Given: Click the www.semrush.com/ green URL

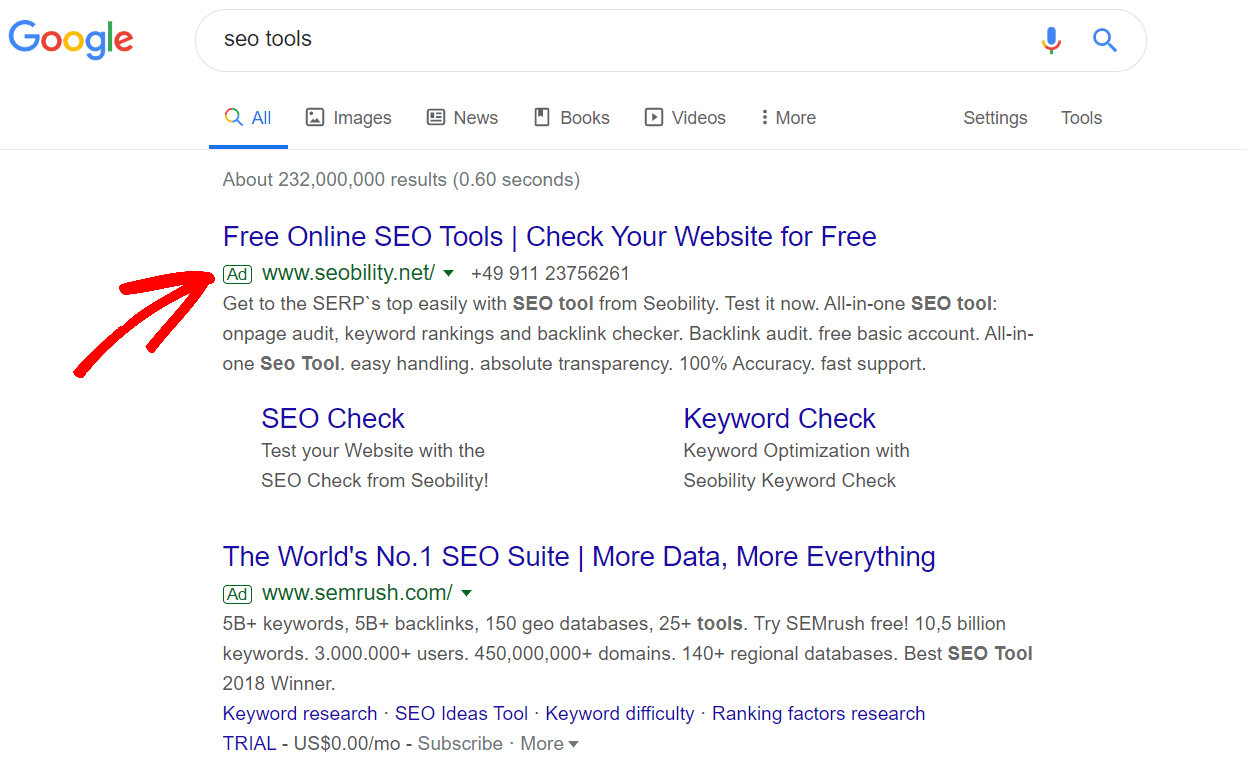Looking at the screenshot, I should tap(357, 593).
